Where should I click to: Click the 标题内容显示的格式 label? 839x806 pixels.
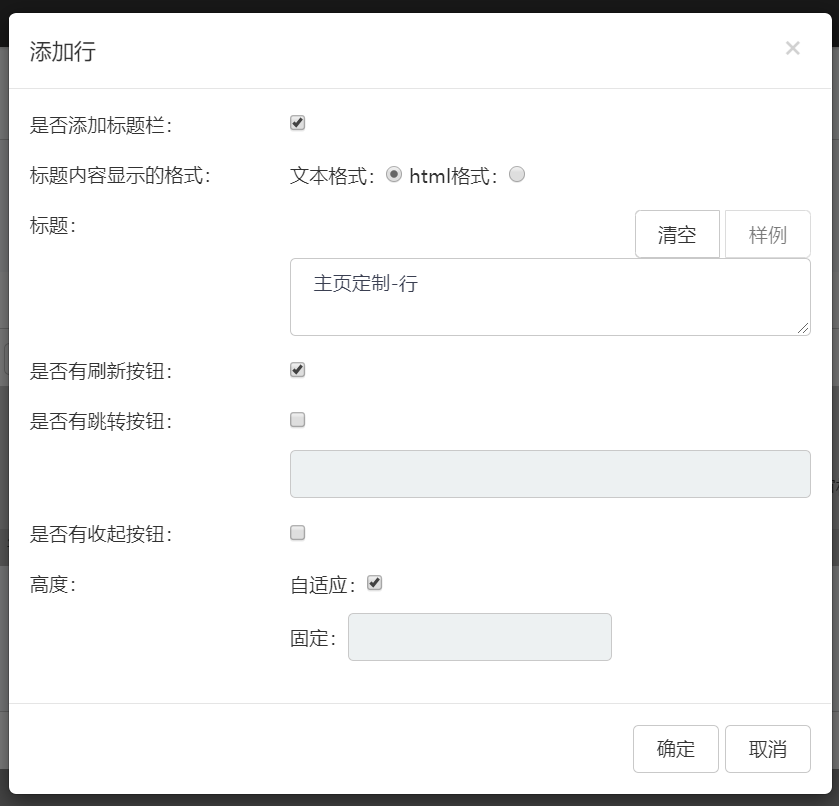click(120, 176)
